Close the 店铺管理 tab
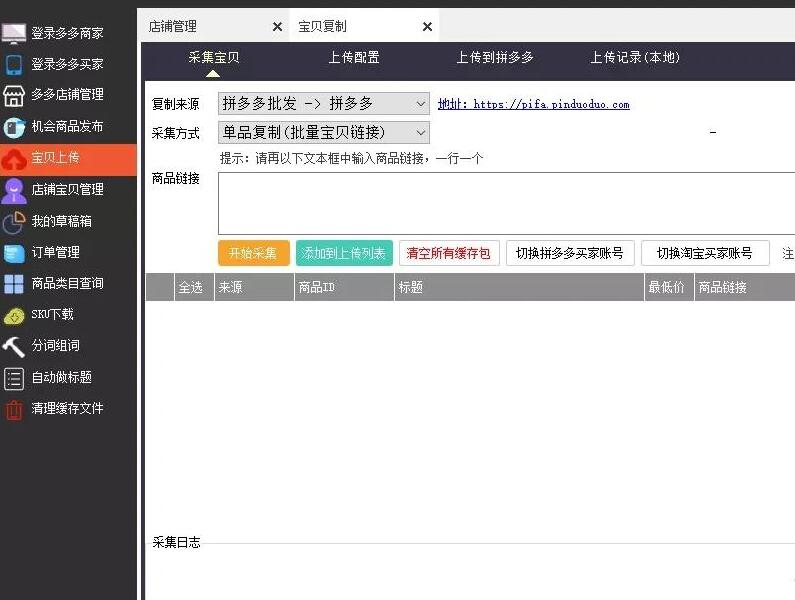The image size is (795, 600). coord(277,26)
